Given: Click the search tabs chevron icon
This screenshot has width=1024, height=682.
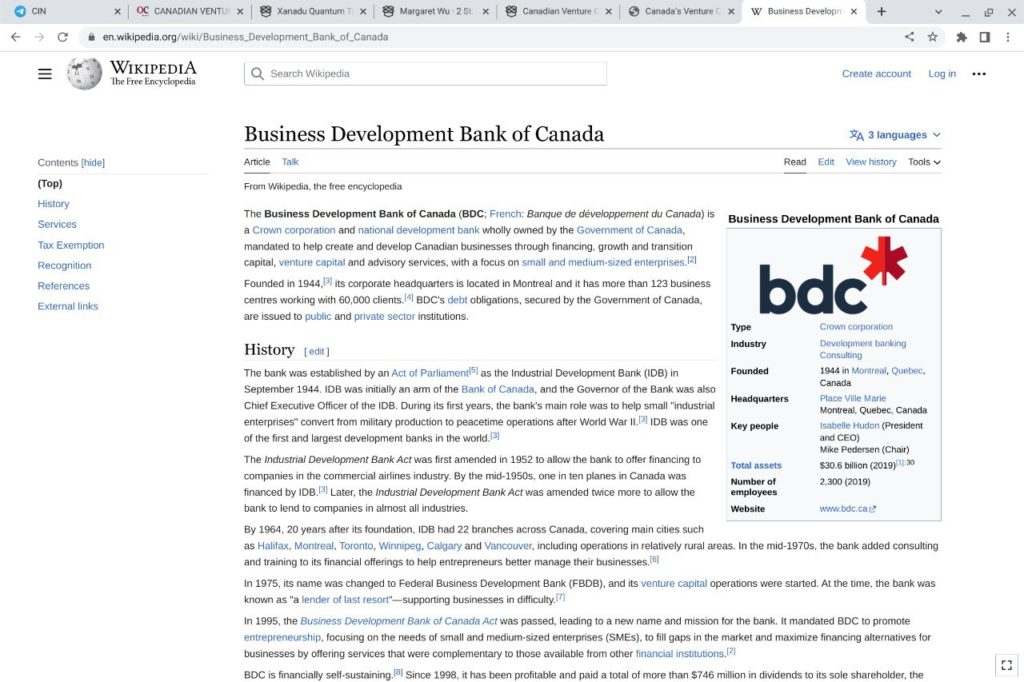Looking at the screenshot, I should point(938,12).
